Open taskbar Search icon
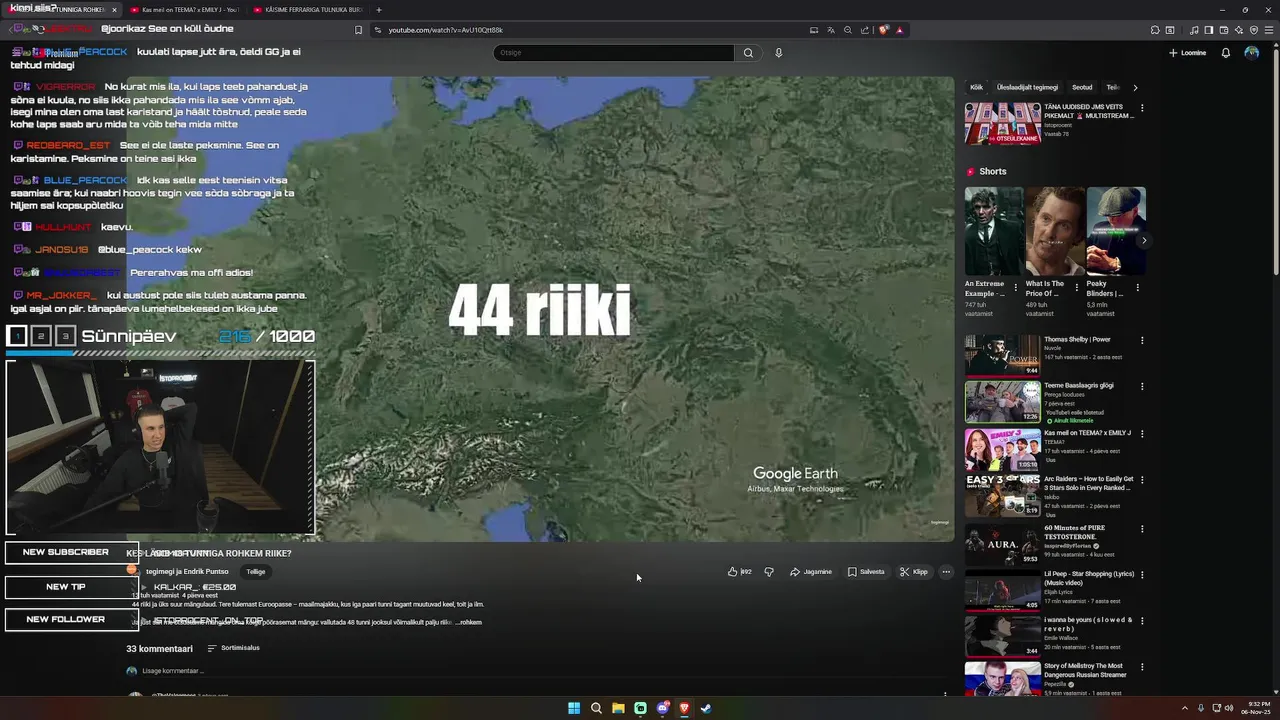1280x720 pixels. point(596,708)
